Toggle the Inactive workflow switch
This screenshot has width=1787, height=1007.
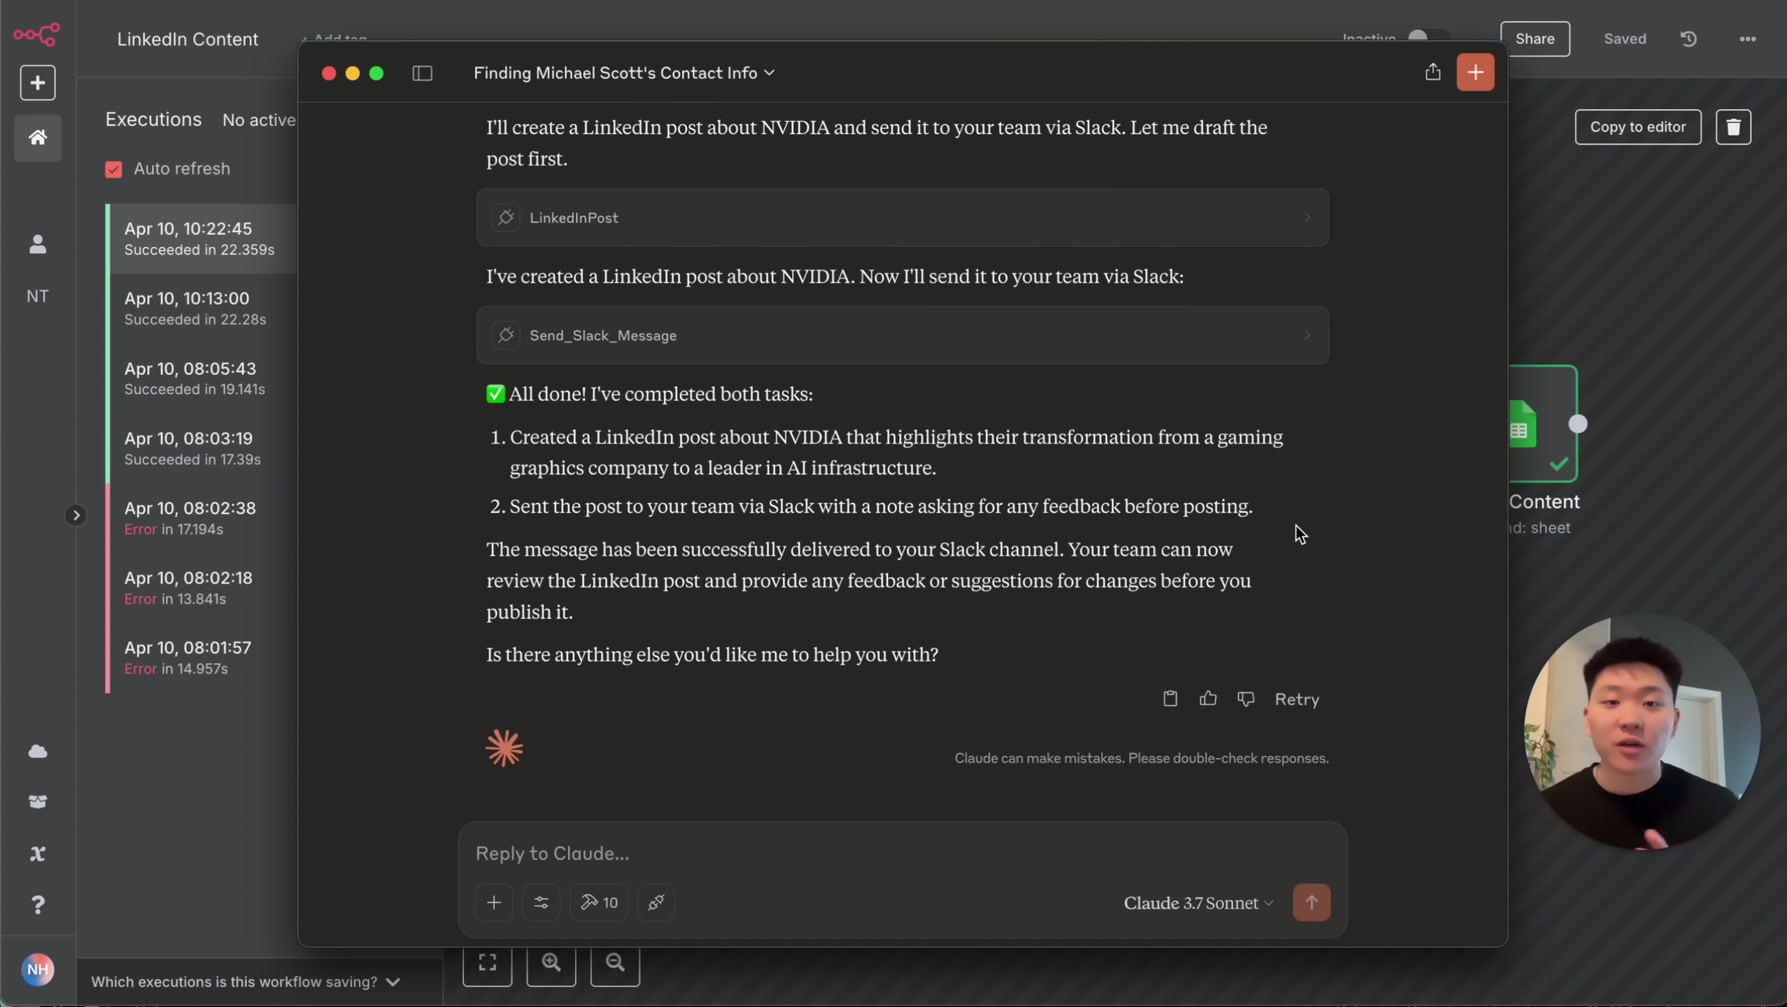click(x=1427, y=38)
